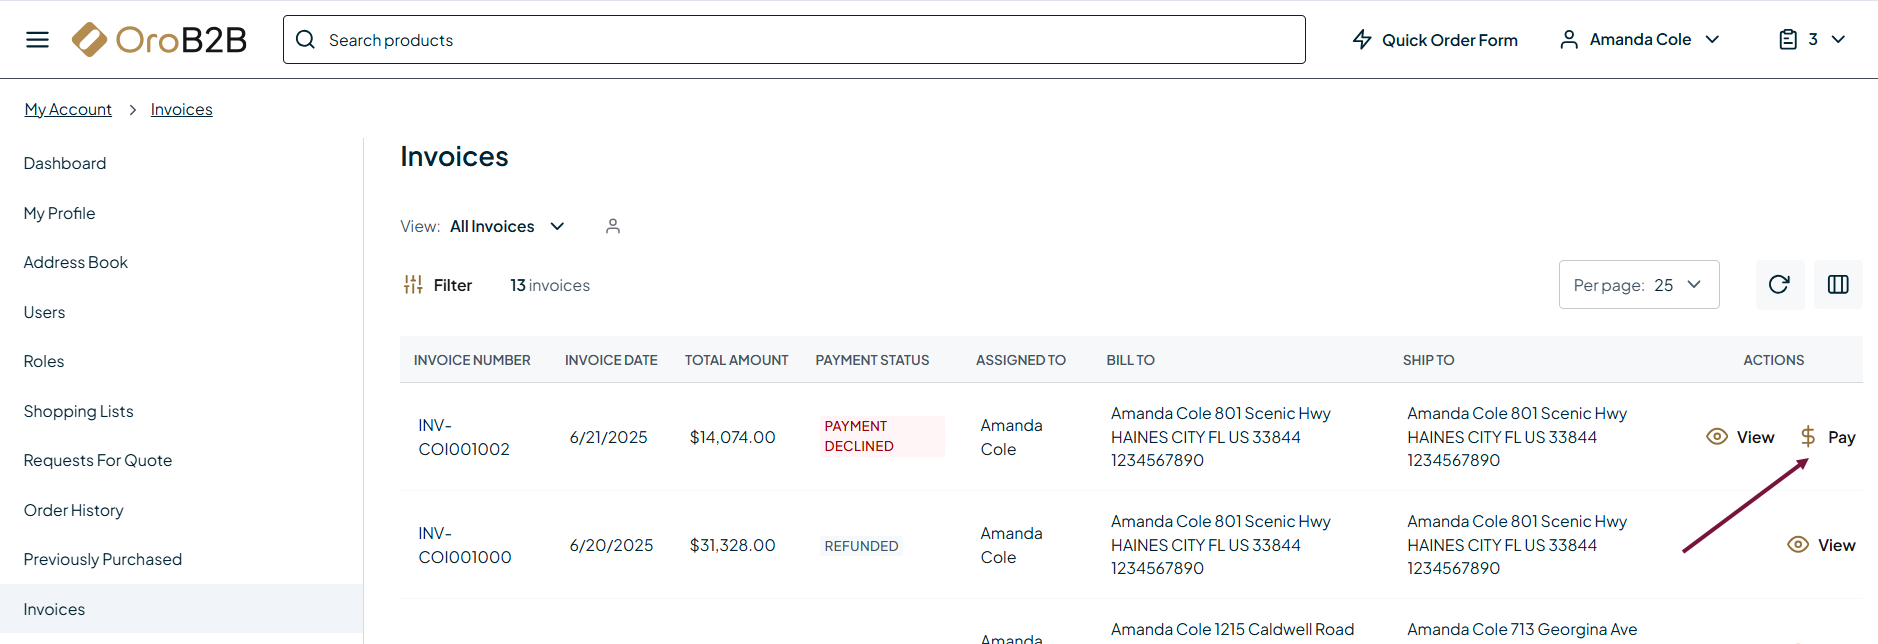Image resolution: width=1878 pixels, height=644 pixels.
Task: Click the refresh grid icon
Action: pos(1779,285)
